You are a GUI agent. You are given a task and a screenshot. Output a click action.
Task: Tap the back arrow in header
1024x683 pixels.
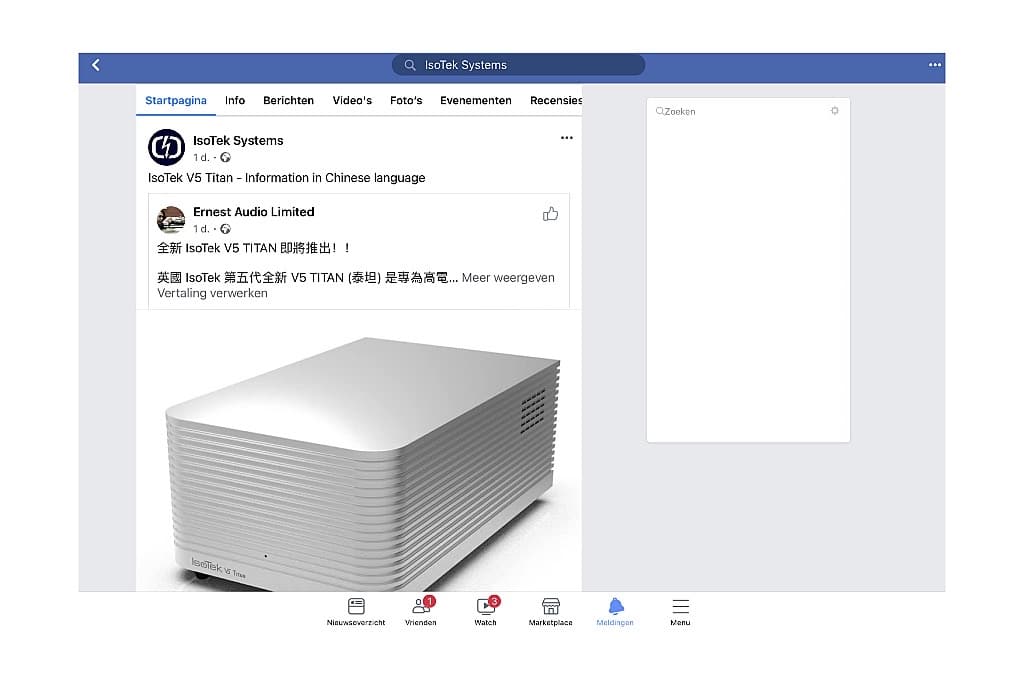96,65
